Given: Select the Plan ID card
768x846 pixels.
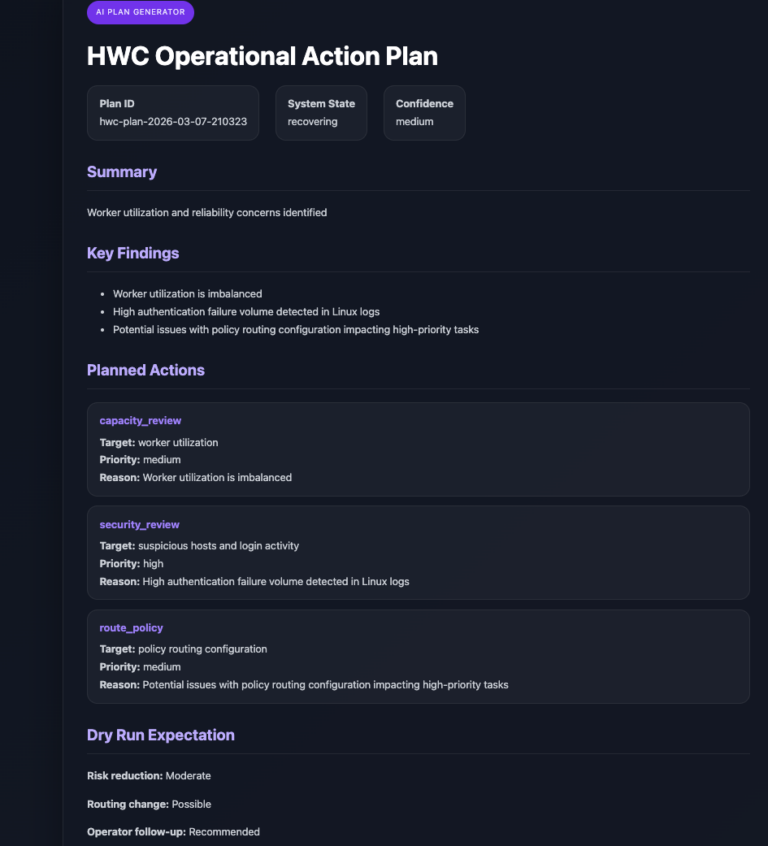Looking at the screenshot, I should [173, 112].
